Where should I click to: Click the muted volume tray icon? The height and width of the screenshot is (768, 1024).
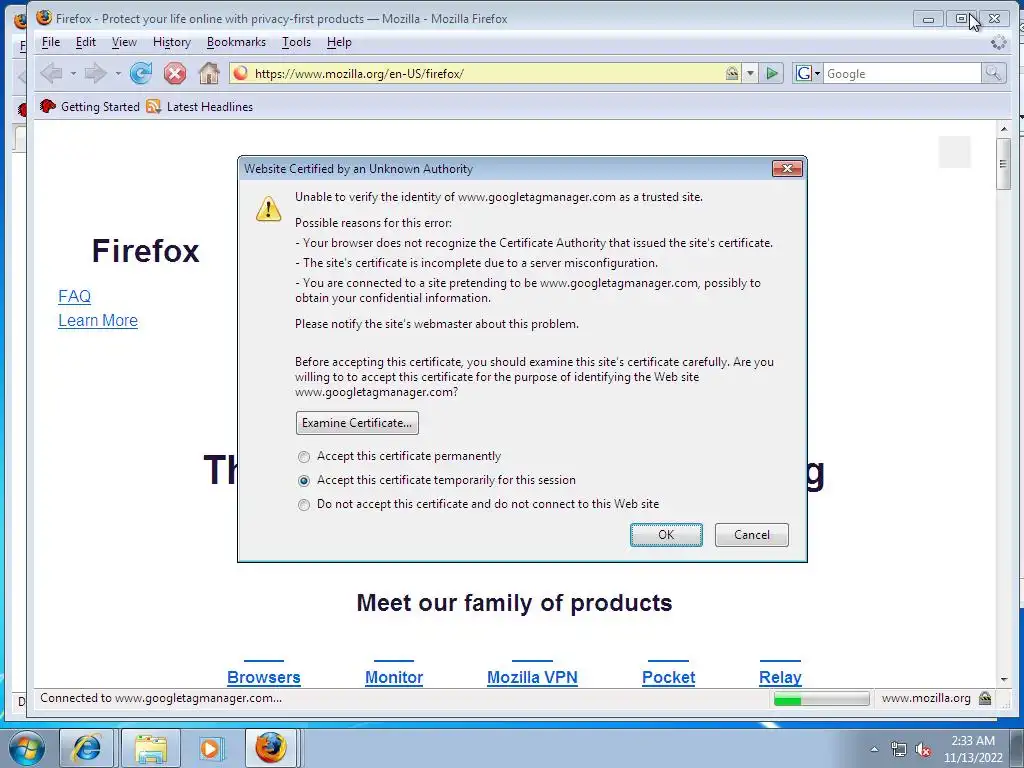tap(923, 750)
